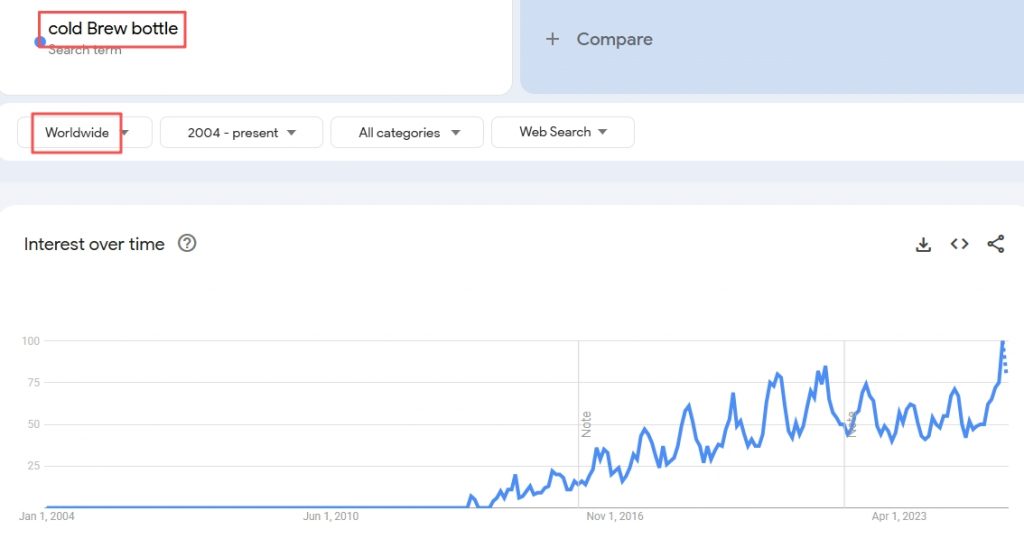Image resolution: width=1024 pixels, height=539 pixels.
Task: Share the Interest over time chart
Action: coord(995,244)
